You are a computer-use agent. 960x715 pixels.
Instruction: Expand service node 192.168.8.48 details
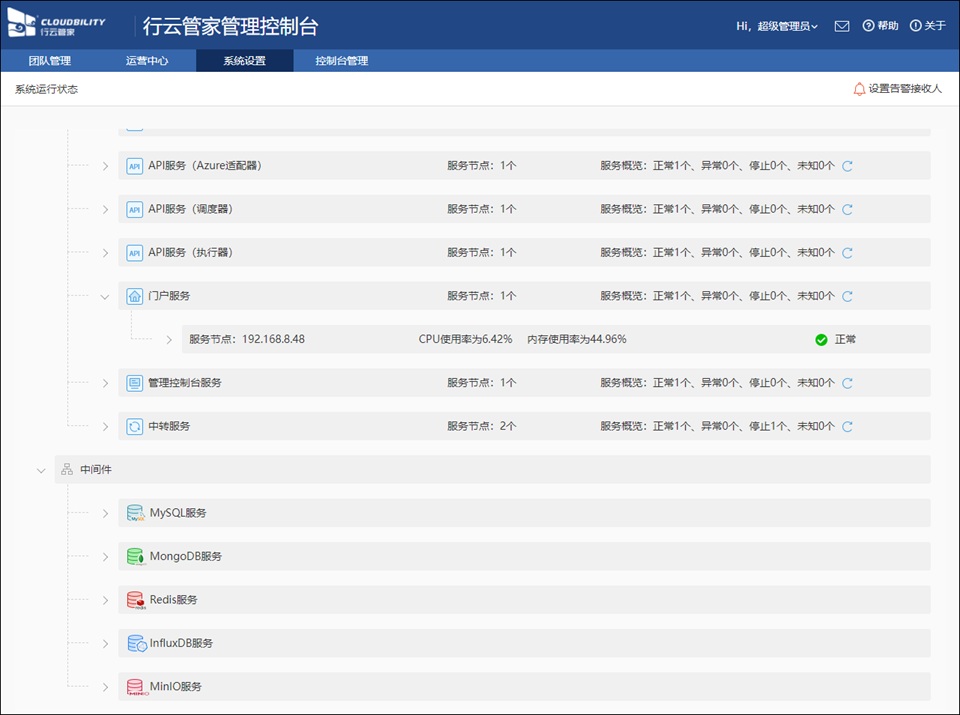pyautogui.click(x=169, y=340)
